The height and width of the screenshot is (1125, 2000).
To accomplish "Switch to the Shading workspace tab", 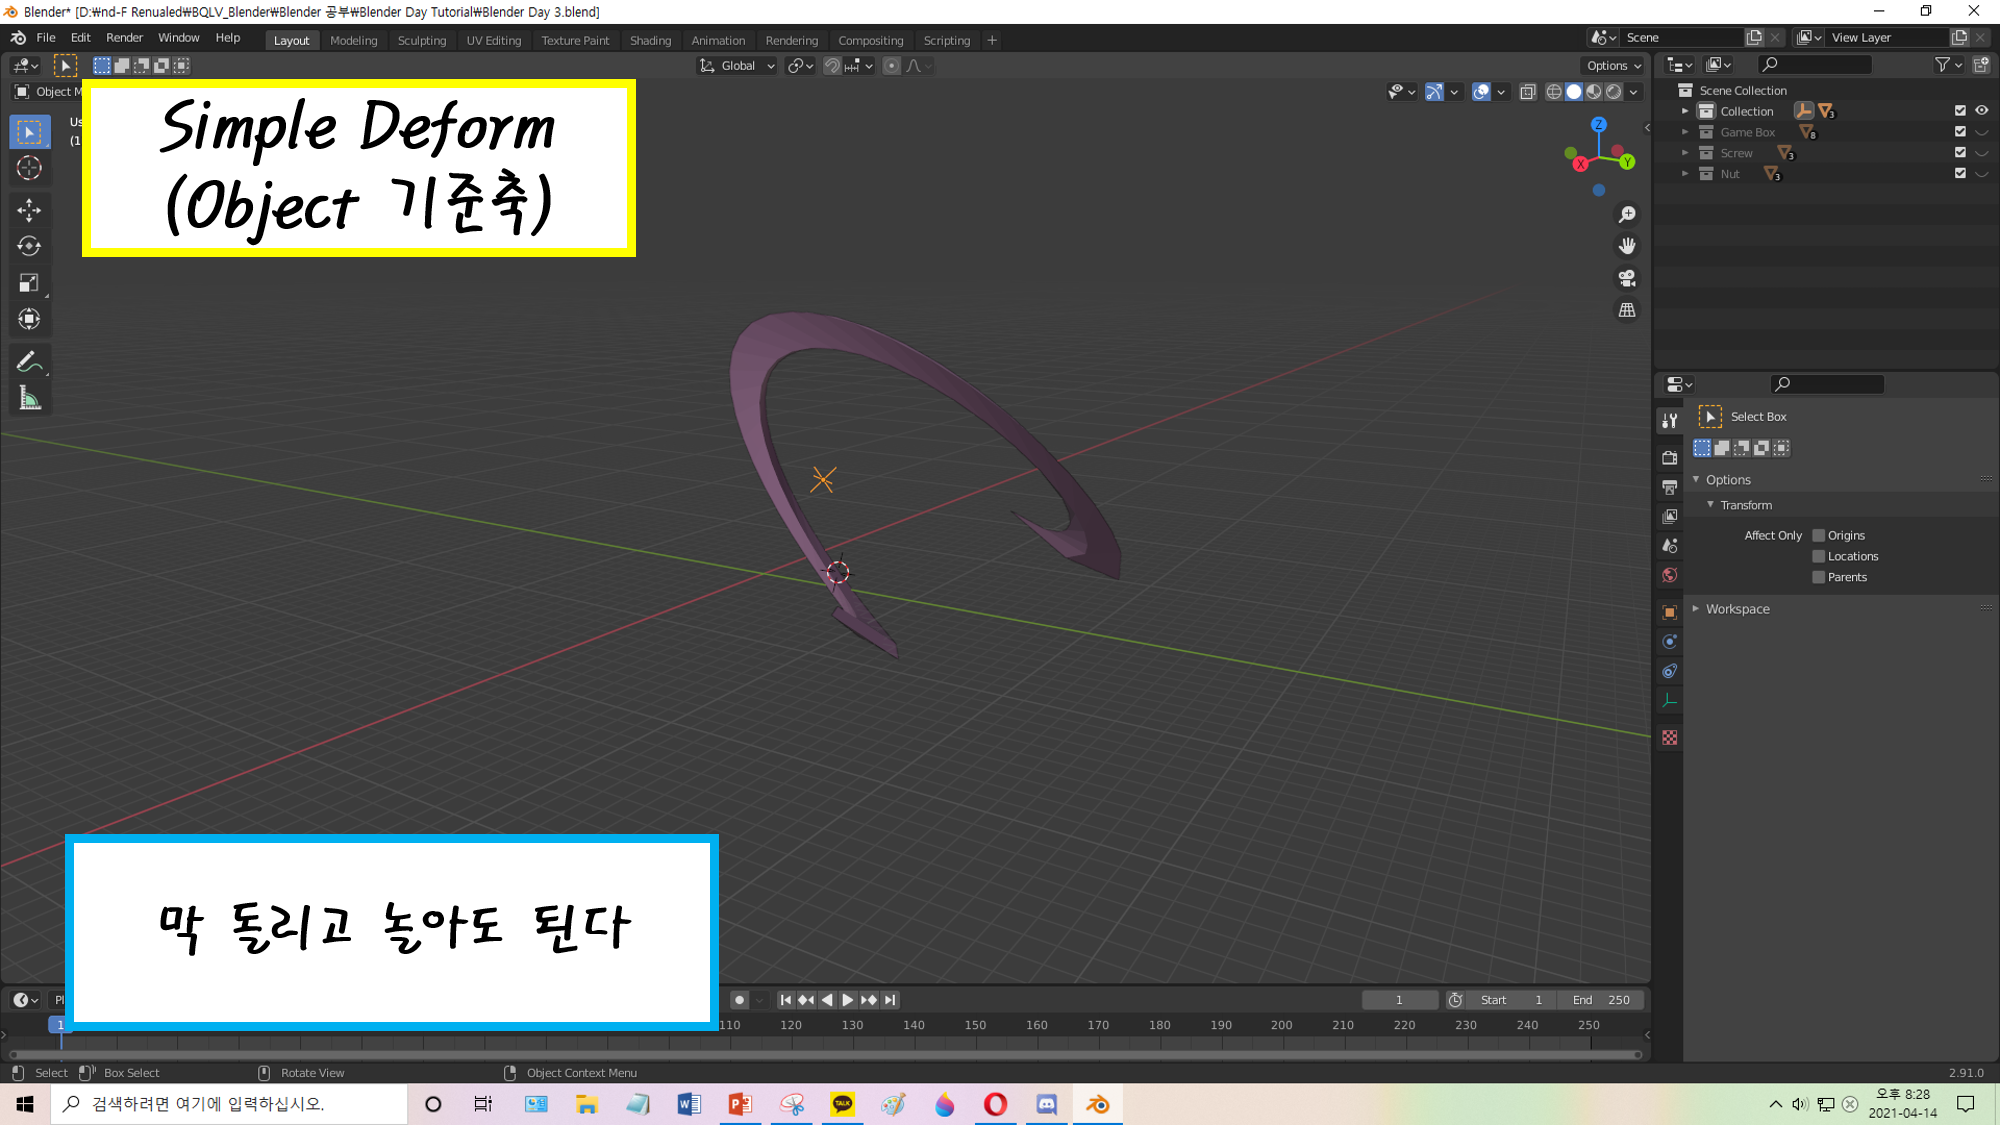I will click(x=650, y=41).
